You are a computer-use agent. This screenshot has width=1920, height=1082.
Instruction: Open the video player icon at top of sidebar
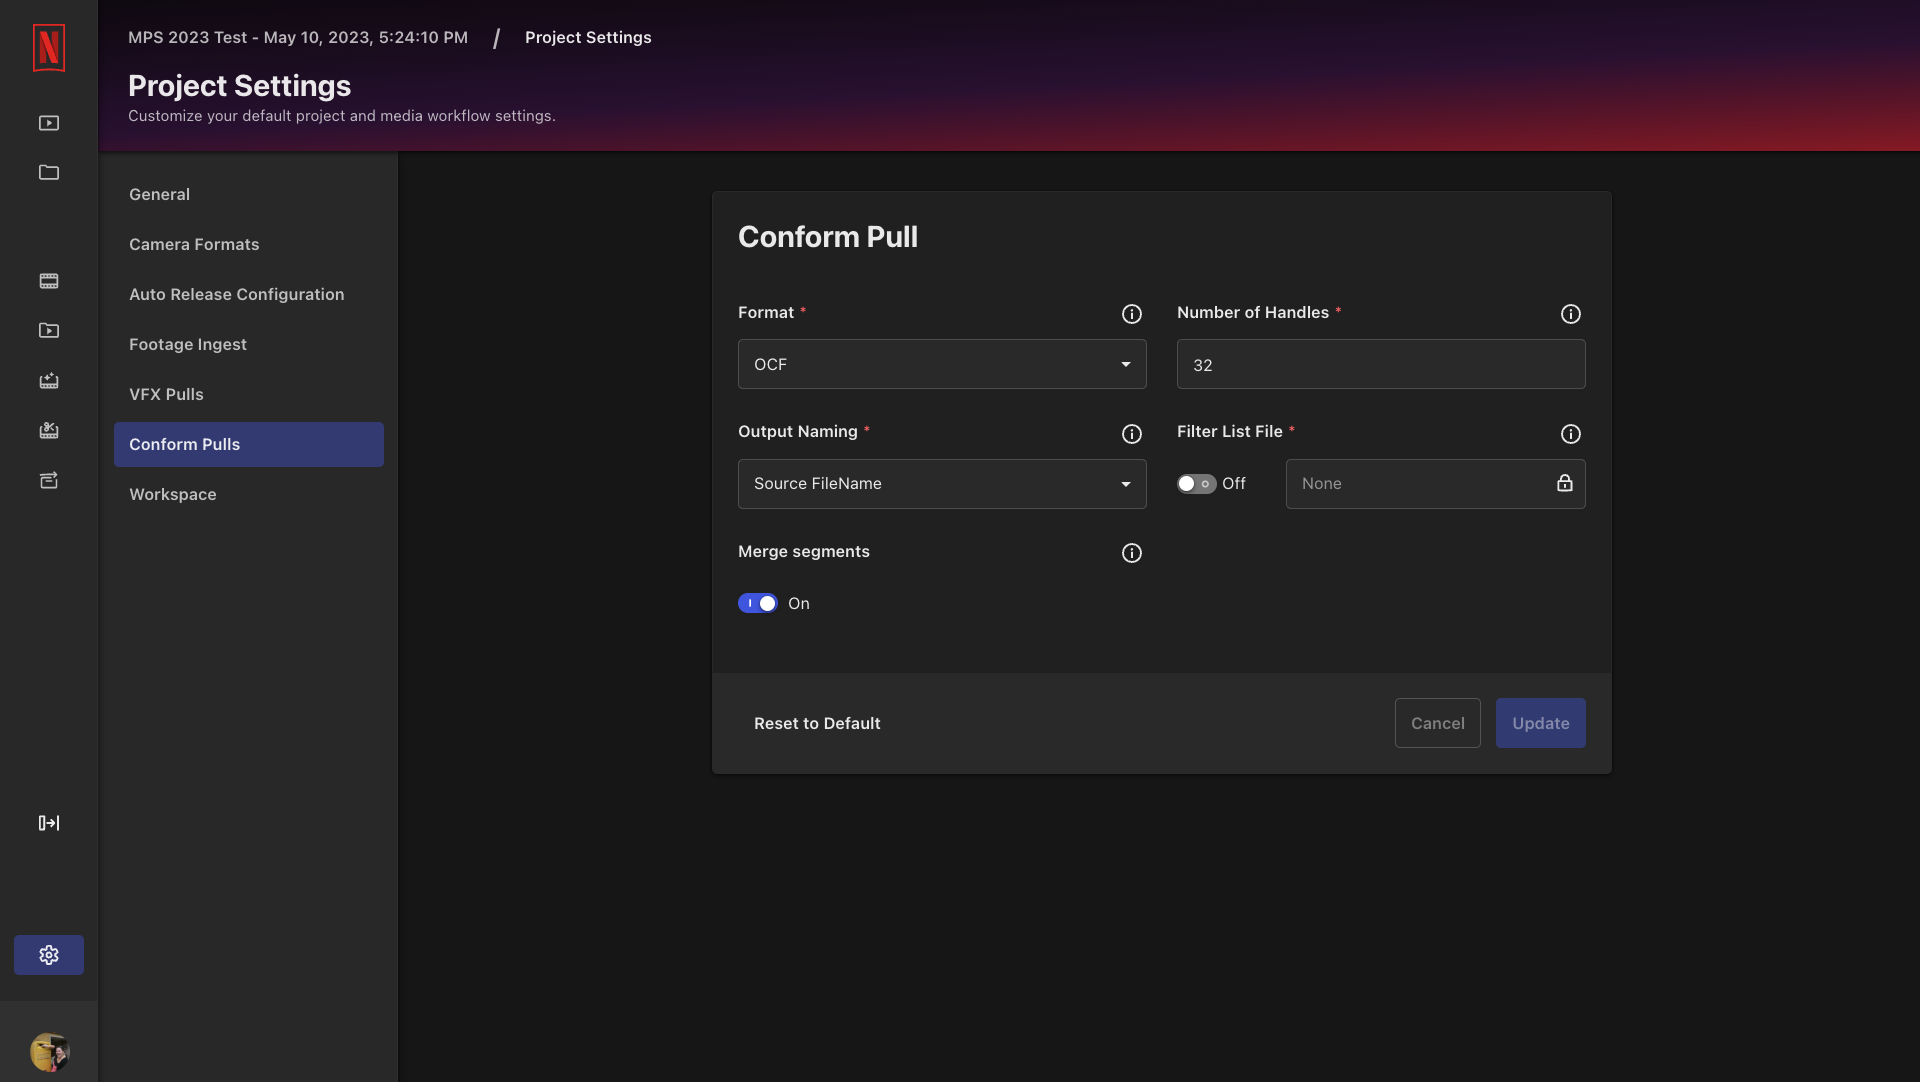tap(49, 123)
